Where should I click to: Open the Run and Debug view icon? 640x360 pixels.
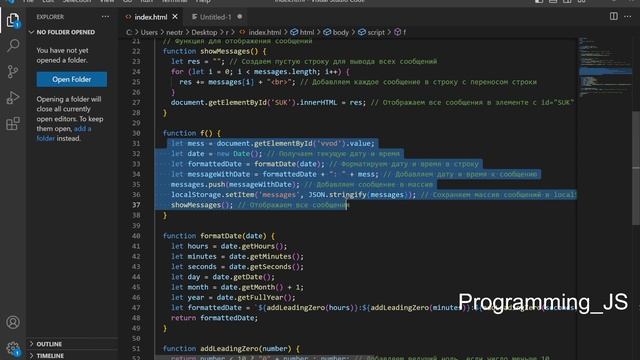click(x=13, y=98)
